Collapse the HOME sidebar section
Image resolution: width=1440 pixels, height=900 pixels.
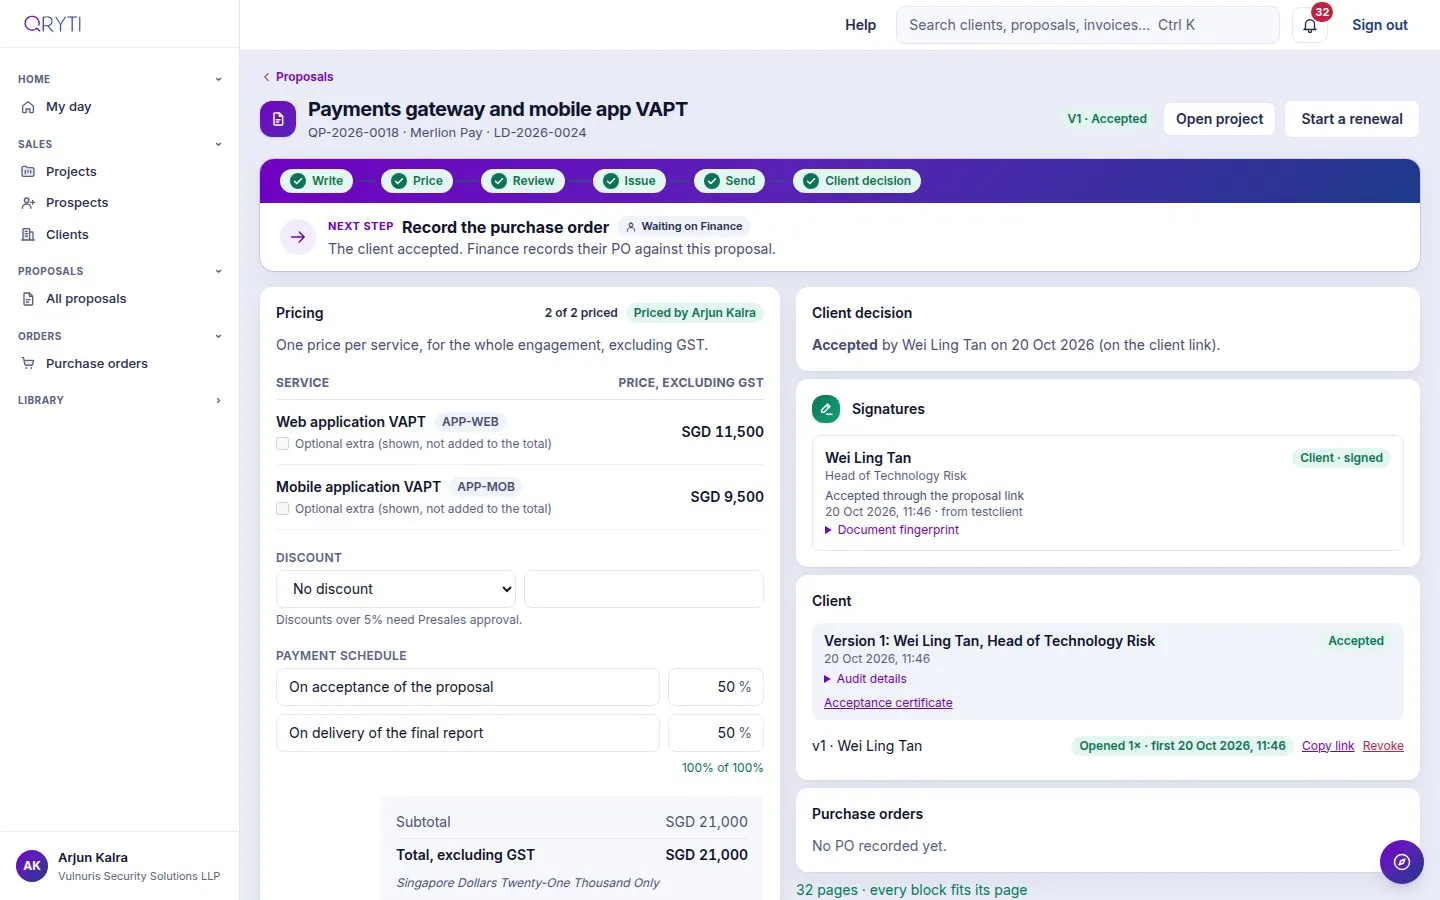218,79
